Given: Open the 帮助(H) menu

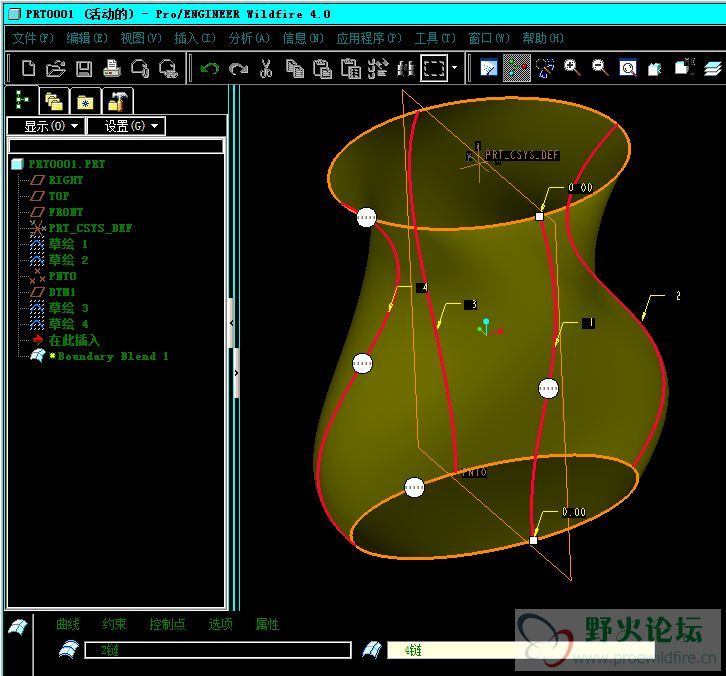Looking at the screenshot, I should coord(543,38).
